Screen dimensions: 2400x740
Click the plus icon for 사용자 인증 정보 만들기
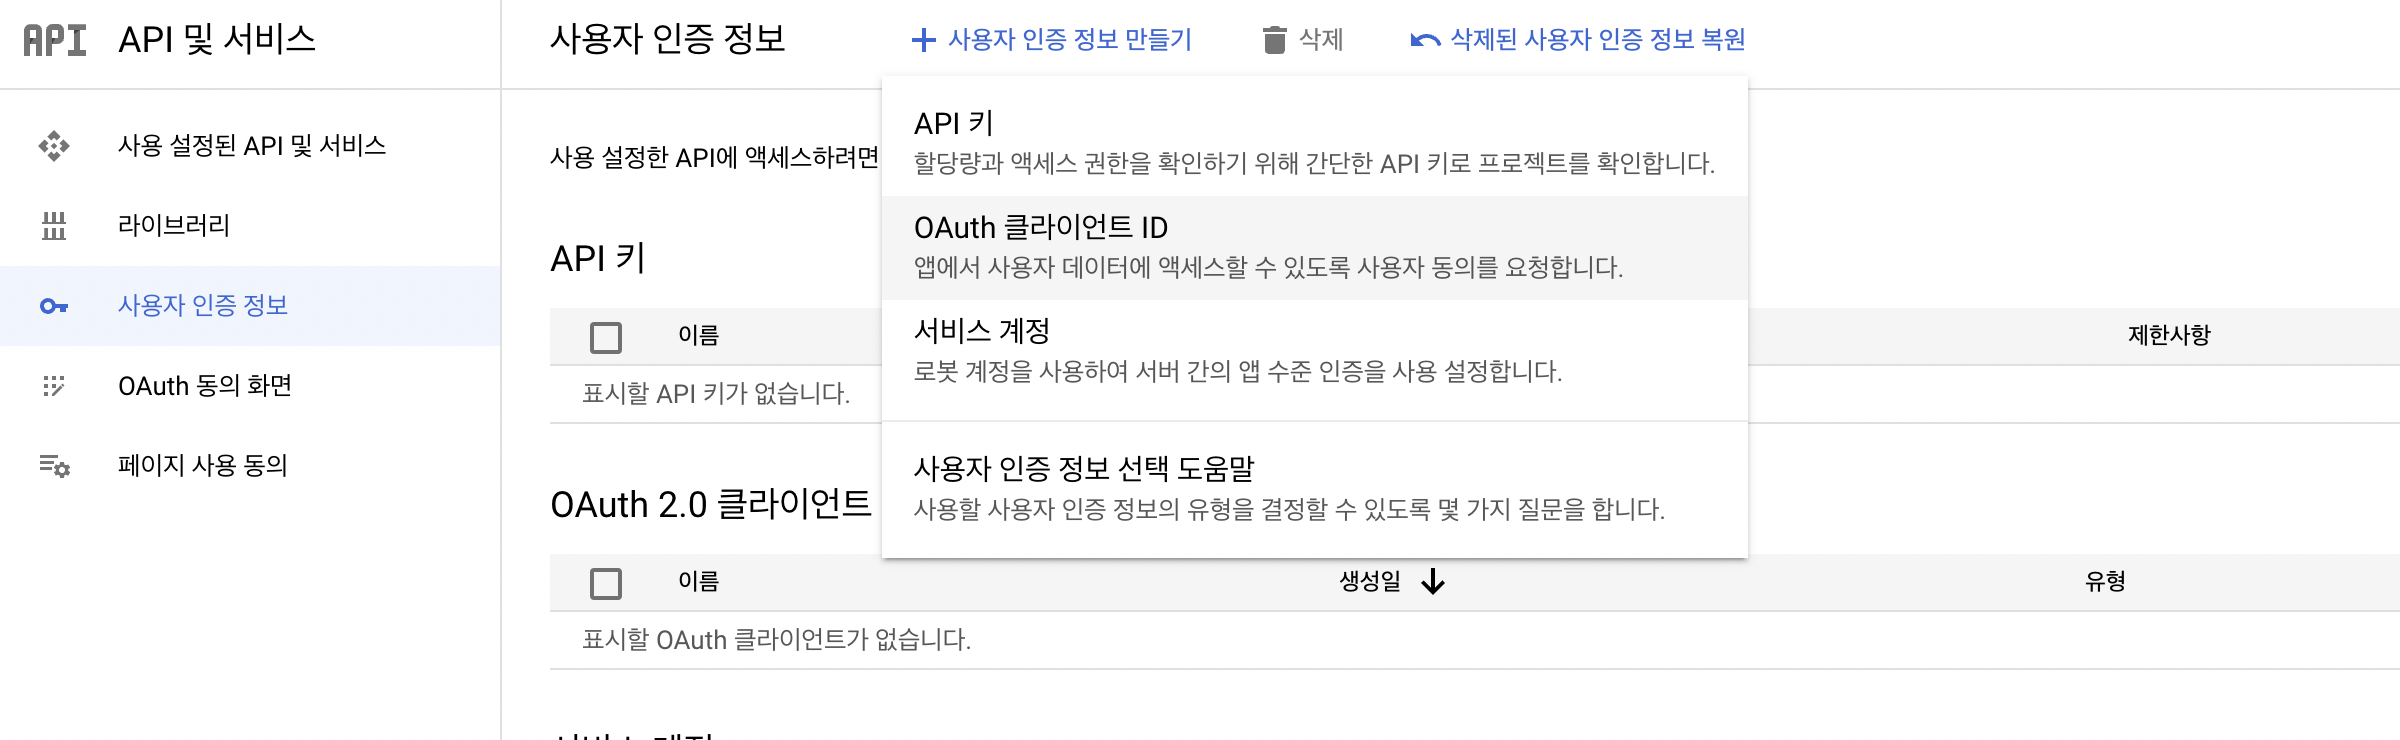click(923, 40)
